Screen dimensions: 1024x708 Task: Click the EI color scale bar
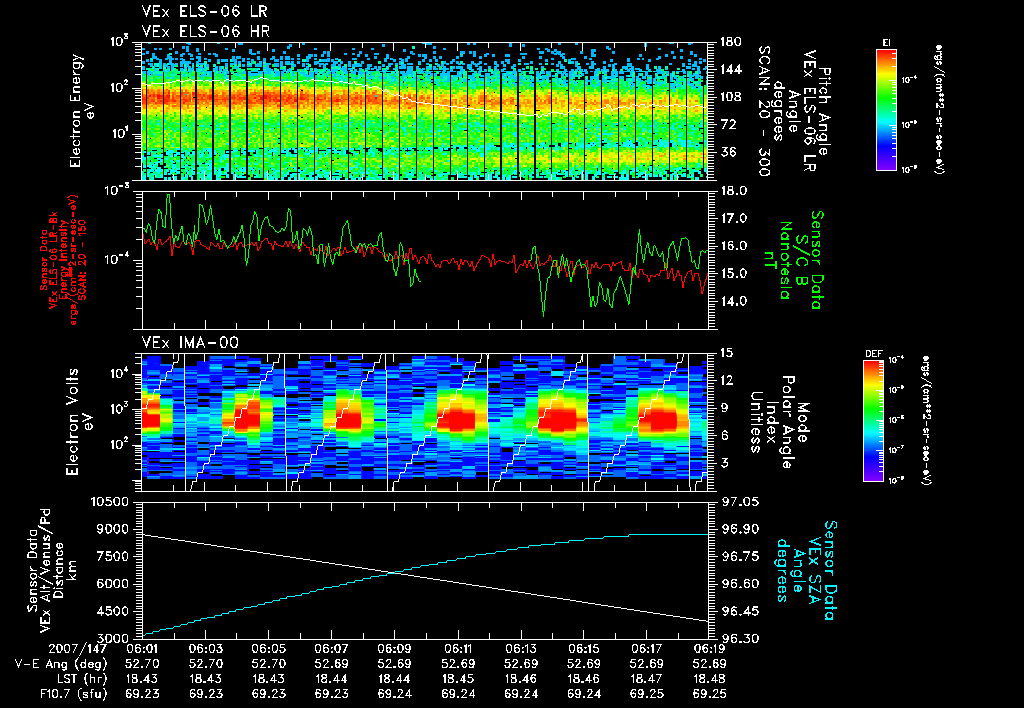pyautogui.click(x=886, y=110)
